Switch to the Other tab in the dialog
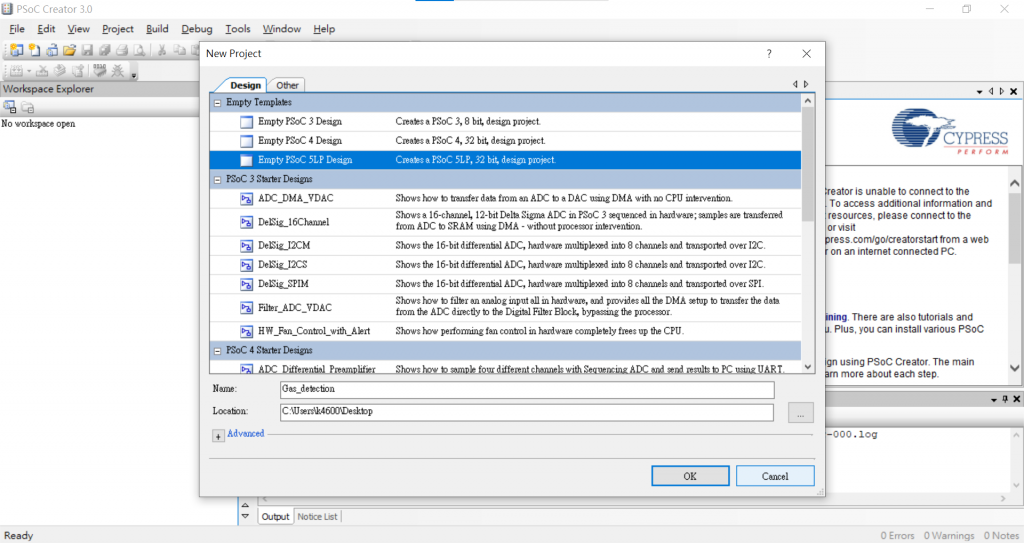 [287, 85]
